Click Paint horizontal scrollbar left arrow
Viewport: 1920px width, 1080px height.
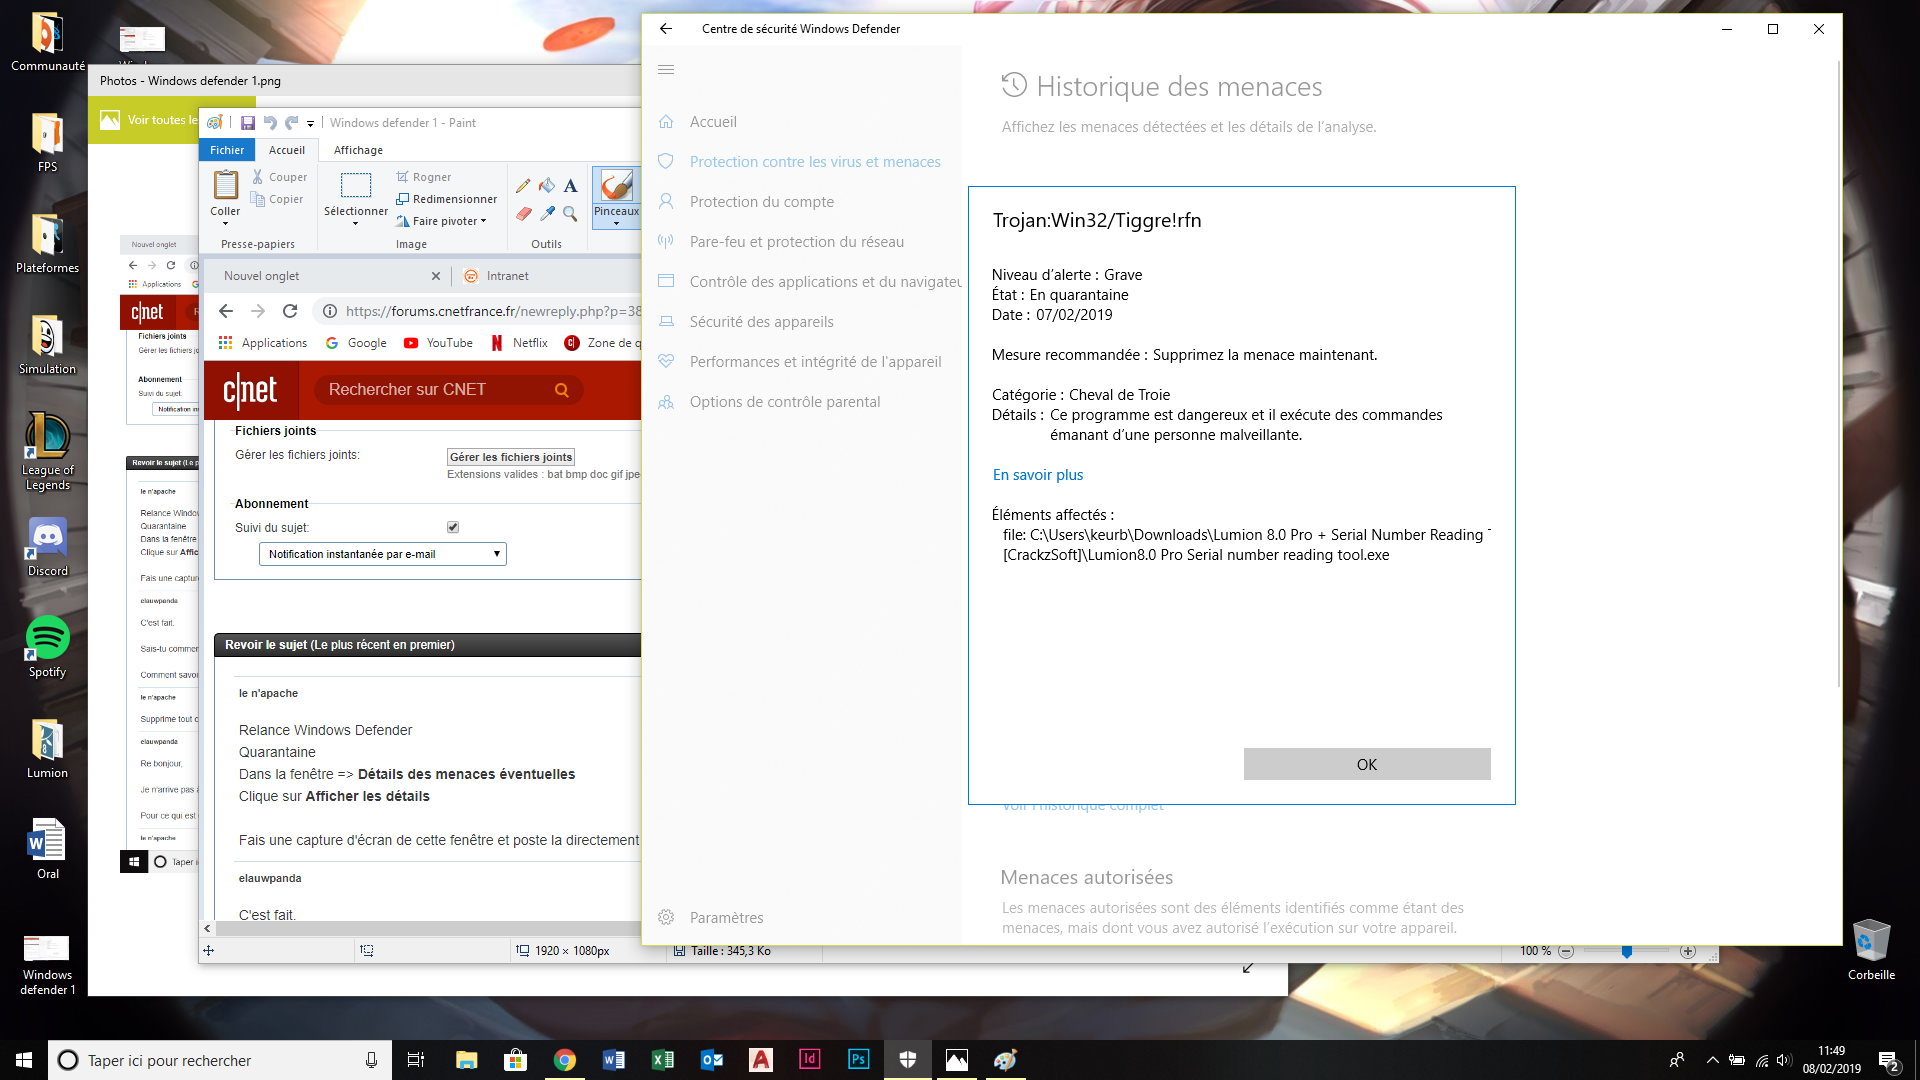click(x=208, y=929)
